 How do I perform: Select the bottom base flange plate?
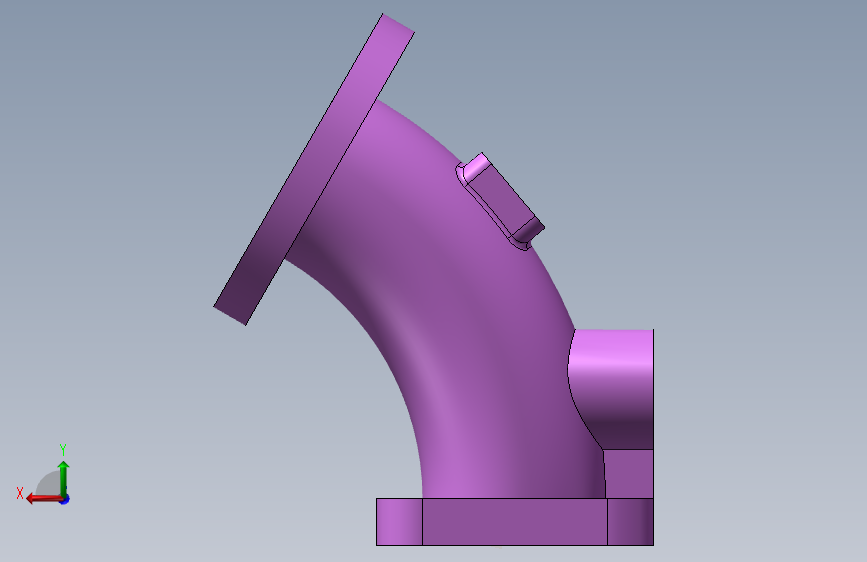coord(515,522)
